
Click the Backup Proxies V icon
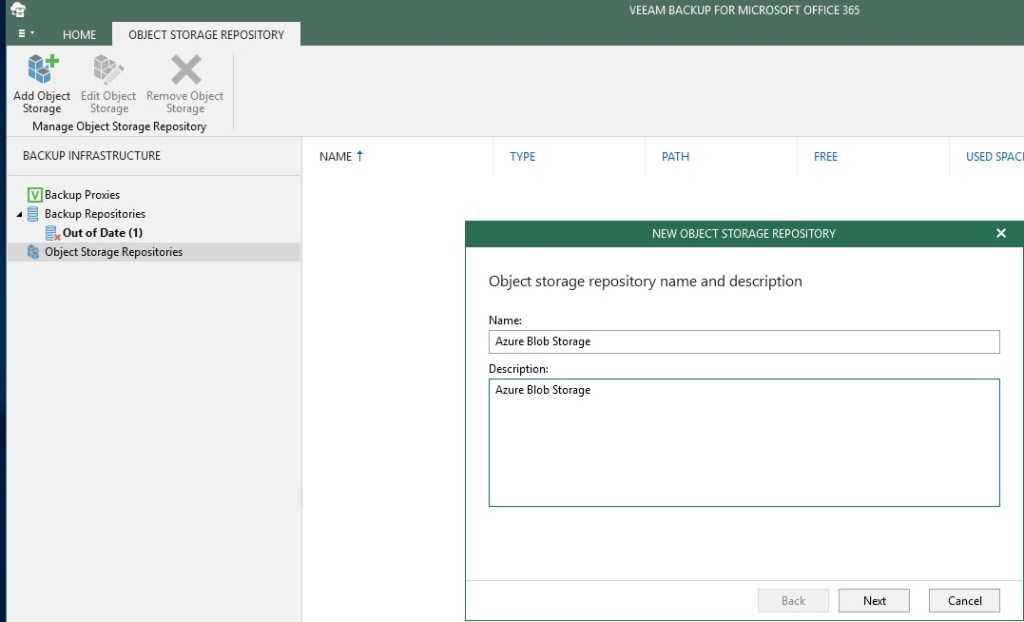[35, 195]
